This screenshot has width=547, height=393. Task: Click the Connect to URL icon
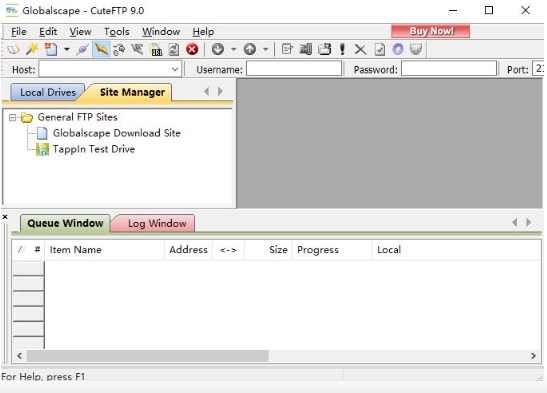click(x=156, y=50)
